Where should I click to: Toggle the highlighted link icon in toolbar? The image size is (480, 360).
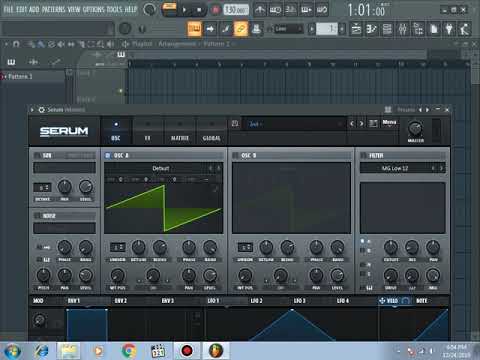pos(241,29)
